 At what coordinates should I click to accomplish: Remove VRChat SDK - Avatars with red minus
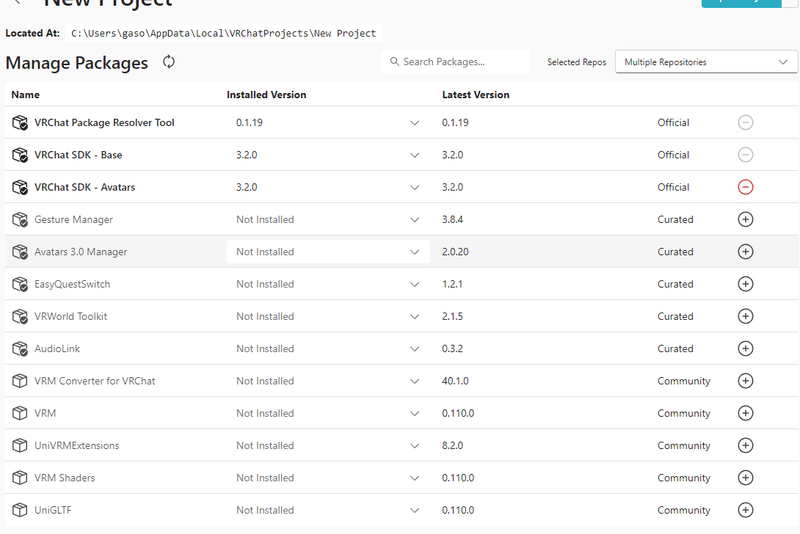[x=745, y=187]
